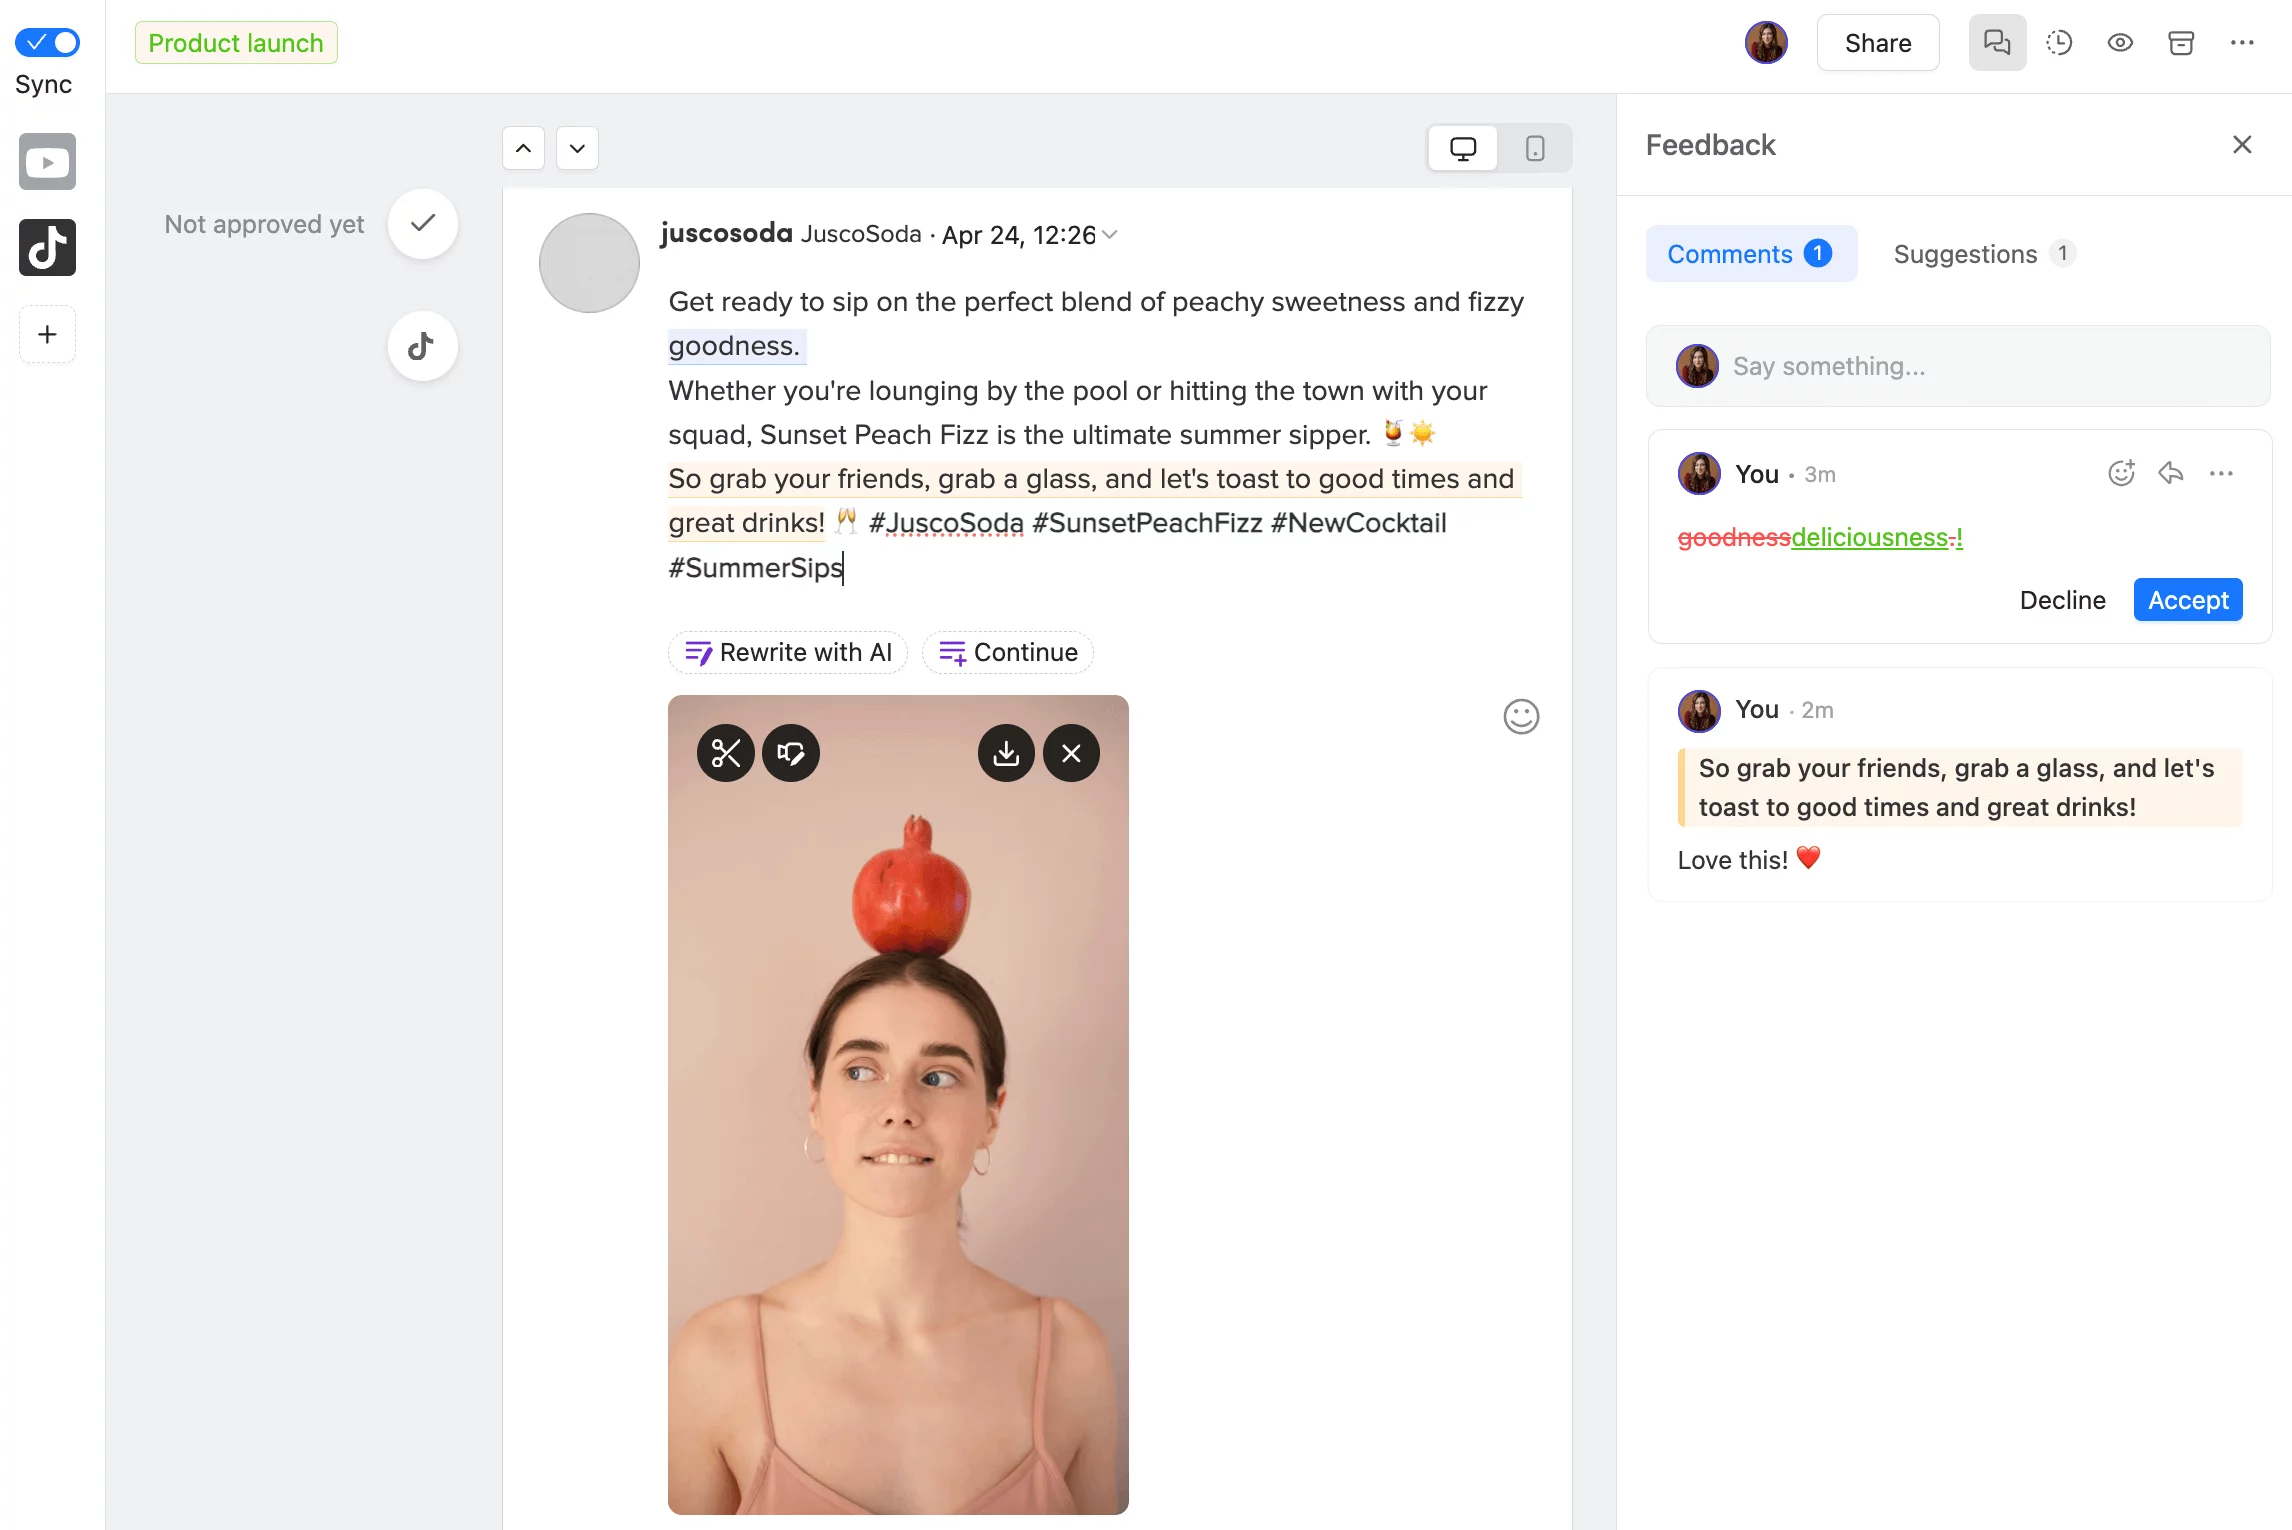Image resolution: width=2292 pixels, height=1530 pixels.
Task: Click the Rewrite with AI button
Action: [789, 652]
